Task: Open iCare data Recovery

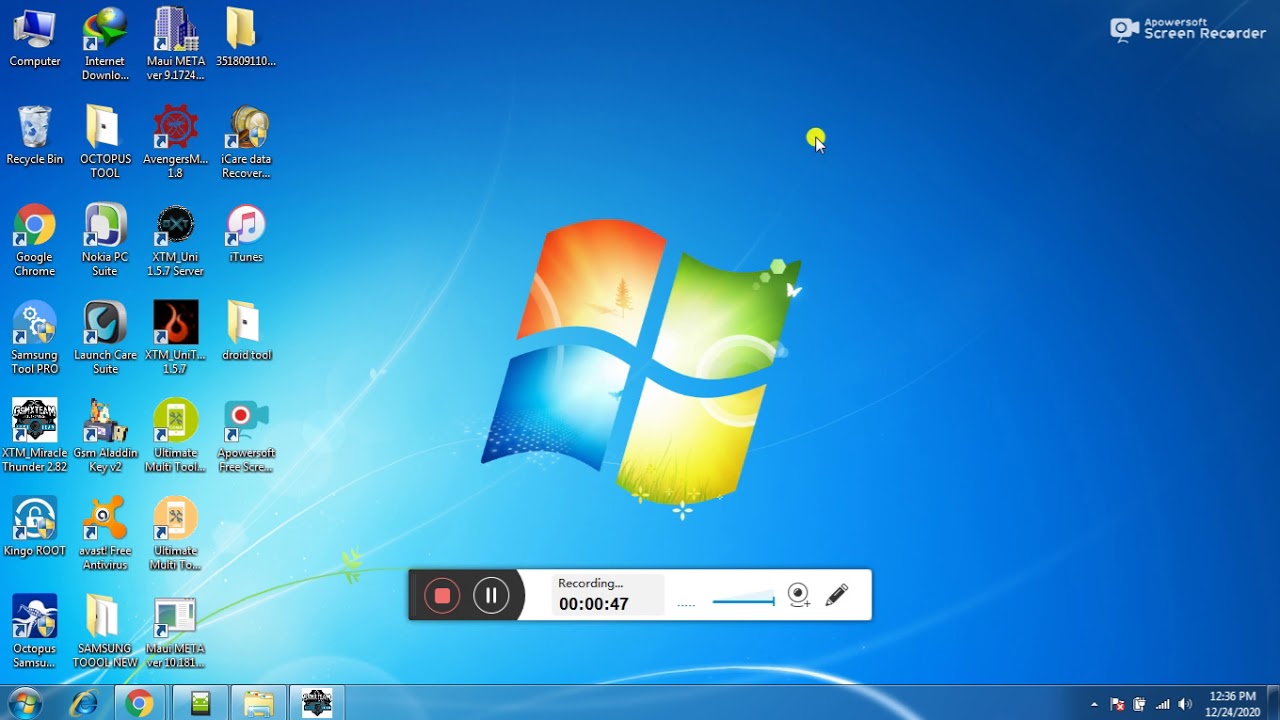Action: [246, 142]
